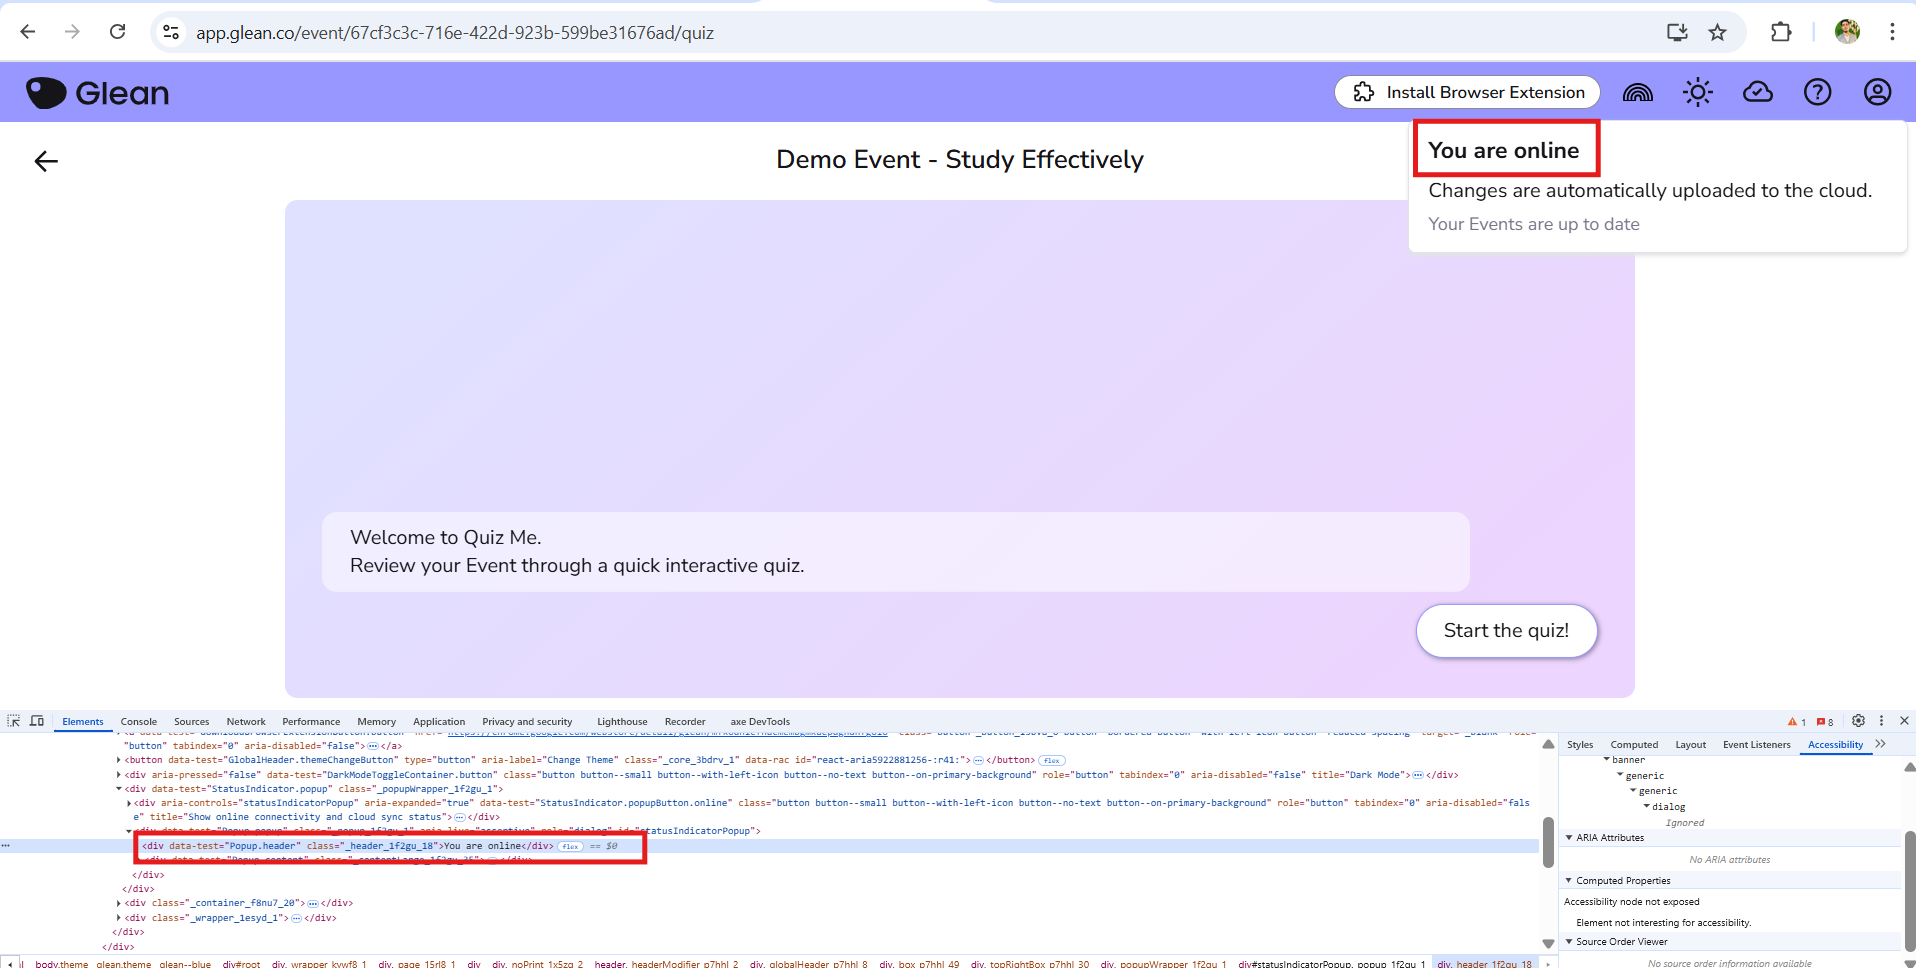Click Install Browser Extension button

point(1467,93)
